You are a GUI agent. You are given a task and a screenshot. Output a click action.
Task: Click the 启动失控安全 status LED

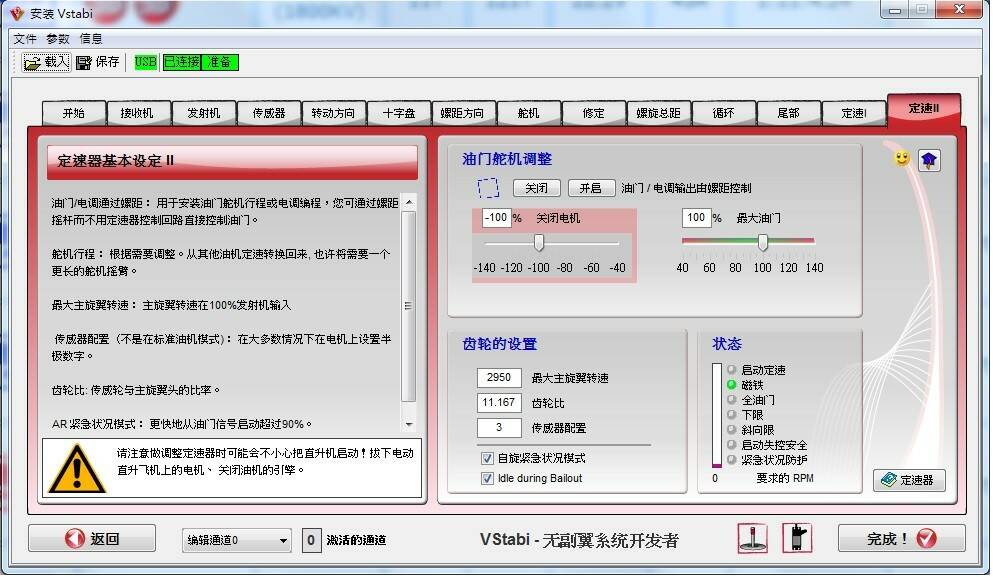[731, 445]
